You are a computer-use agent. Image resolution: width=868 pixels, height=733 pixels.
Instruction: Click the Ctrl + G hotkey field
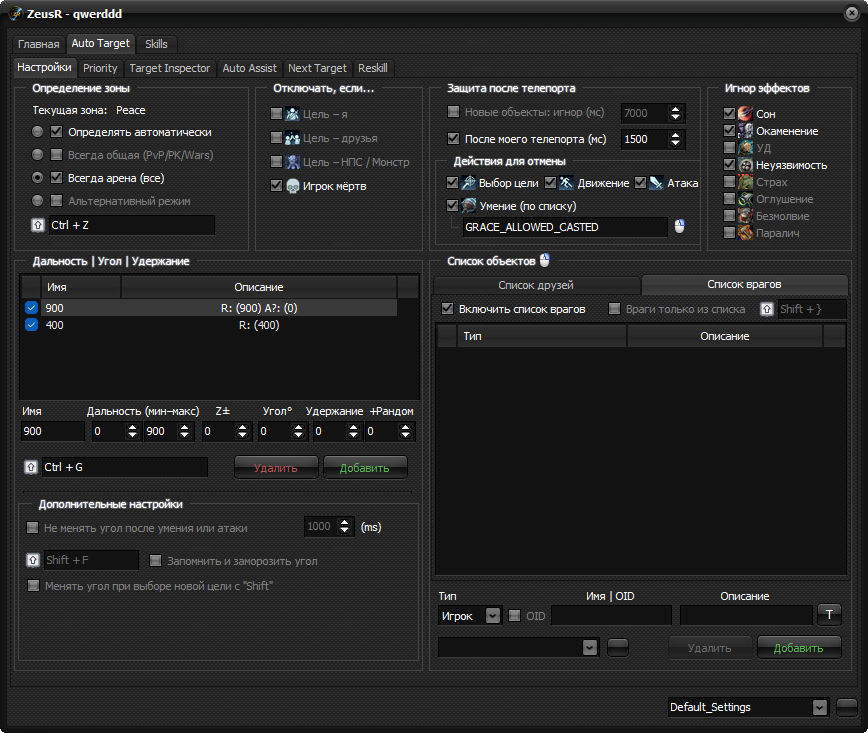(x=125, y=467)
